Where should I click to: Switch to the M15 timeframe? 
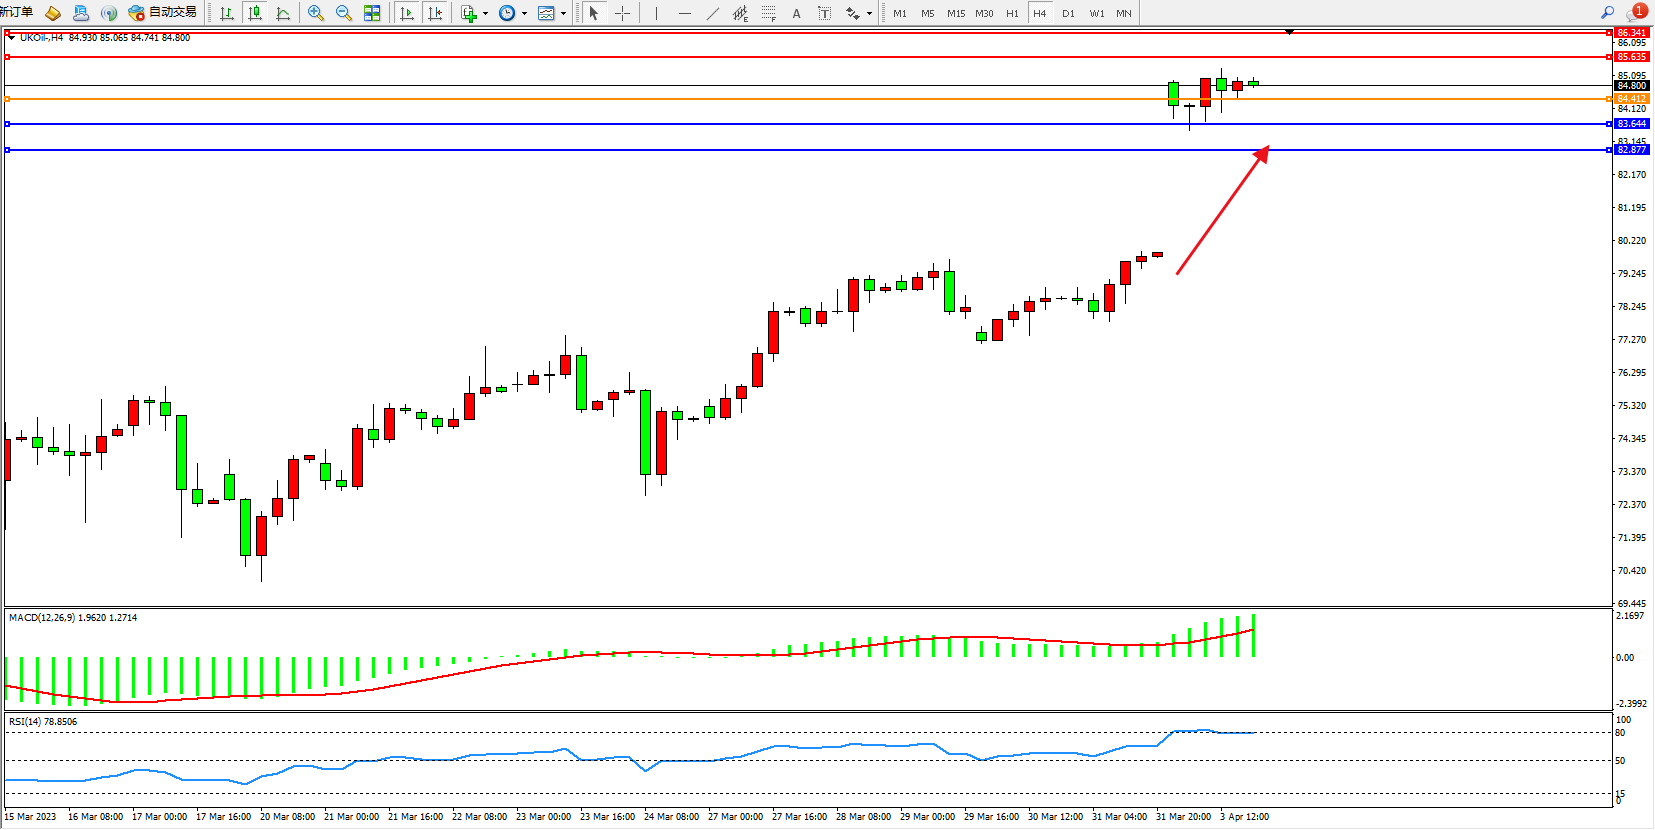pos(956,13)
